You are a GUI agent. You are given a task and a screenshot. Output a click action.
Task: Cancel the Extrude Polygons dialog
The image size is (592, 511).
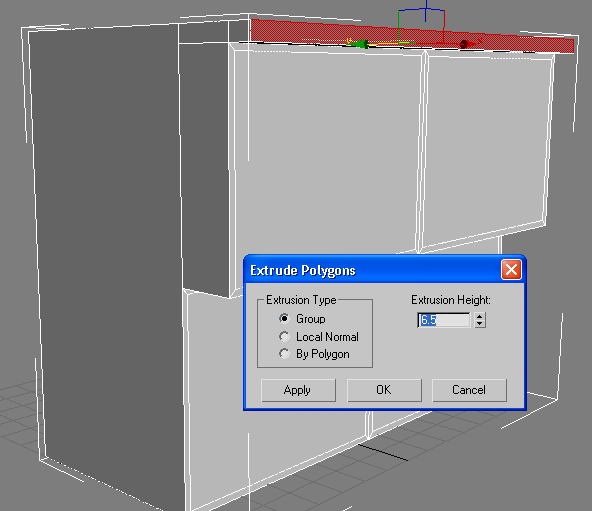click(469, 390)
